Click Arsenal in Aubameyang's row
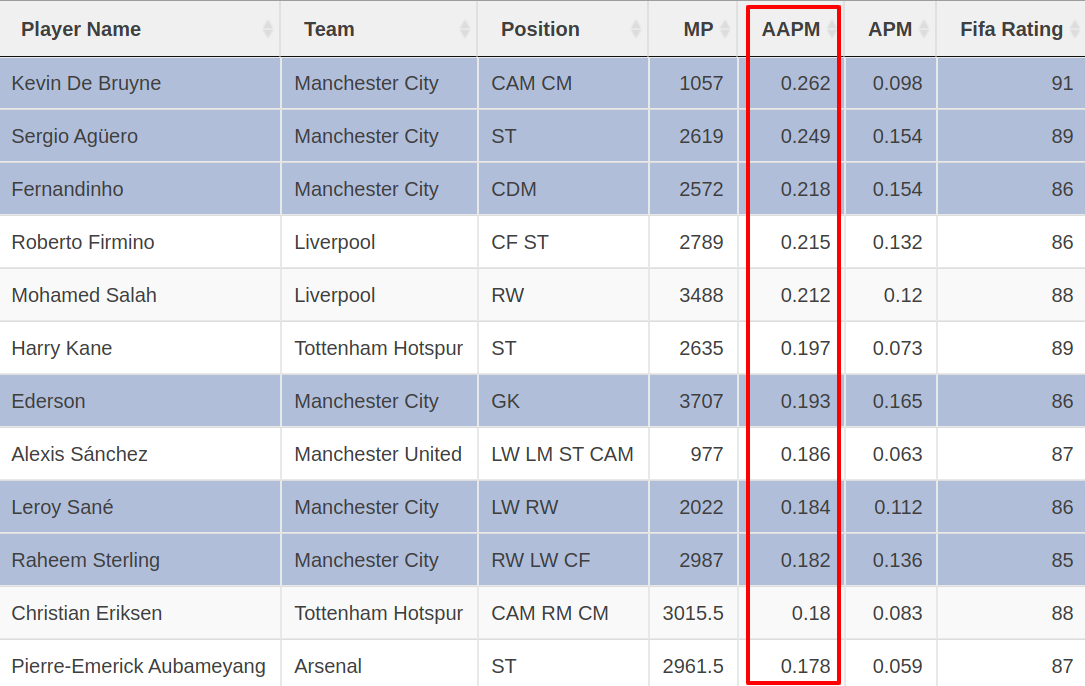 coord(328,666)
